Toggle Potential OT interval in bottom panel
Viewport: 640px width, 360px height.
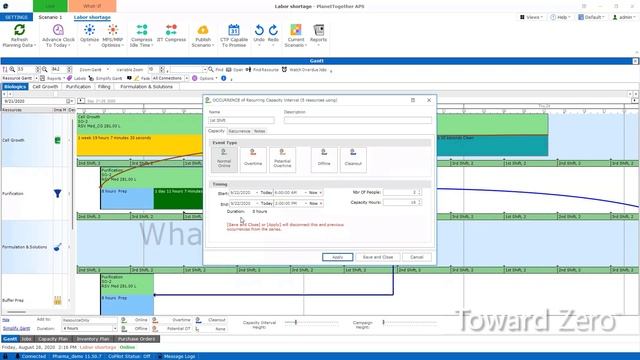[171, 329]
